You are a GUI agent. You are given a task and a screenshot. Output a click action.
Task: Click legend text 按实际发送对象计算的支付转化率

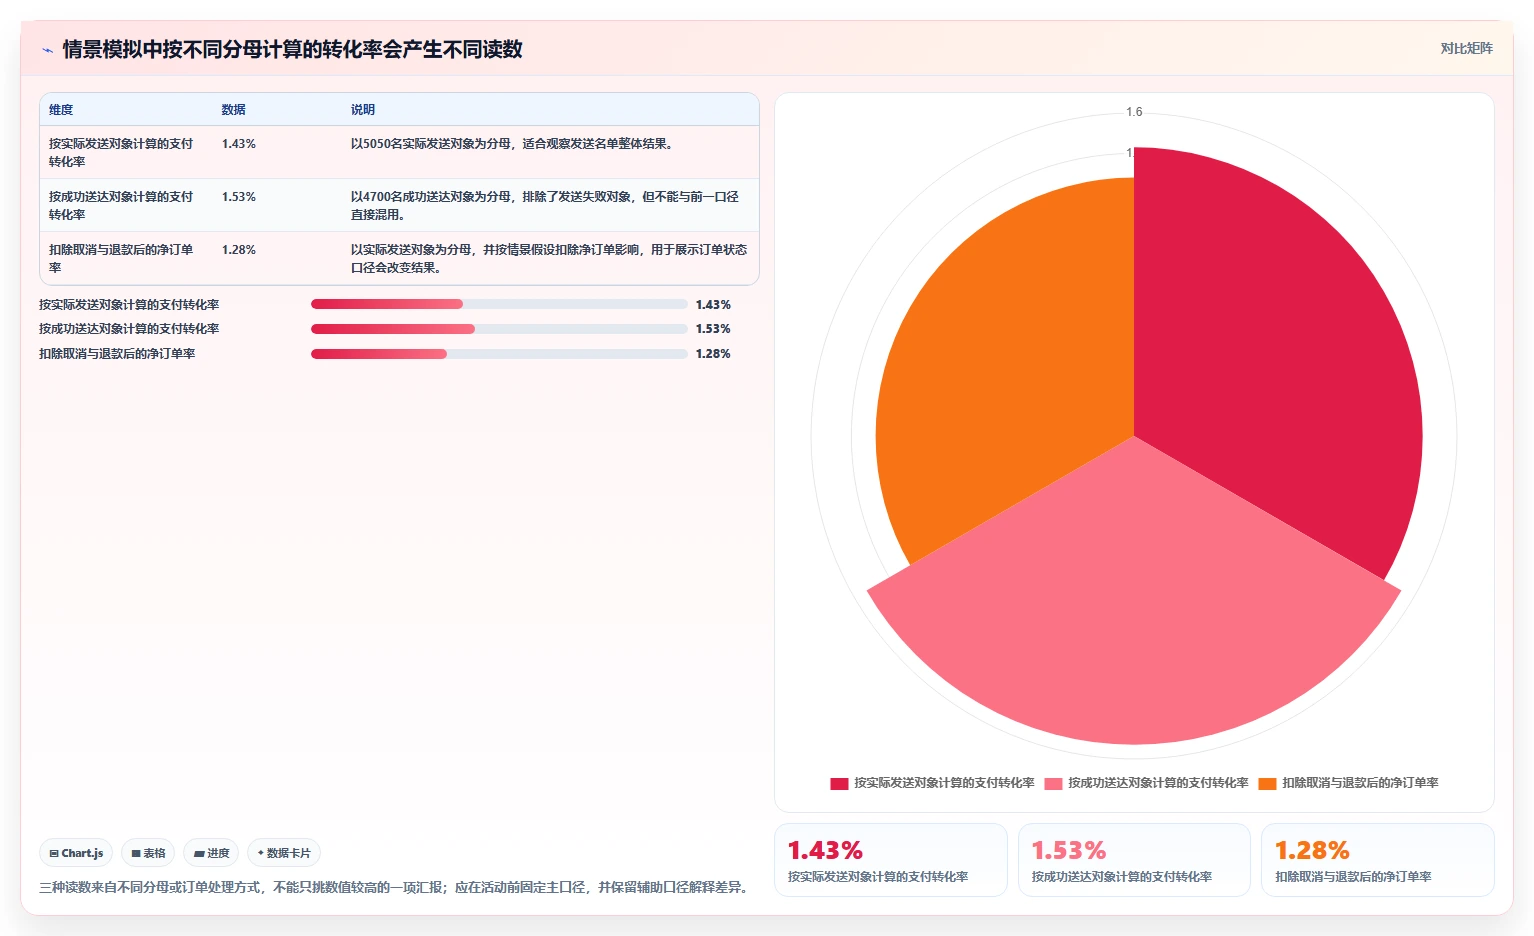point(944,783)
